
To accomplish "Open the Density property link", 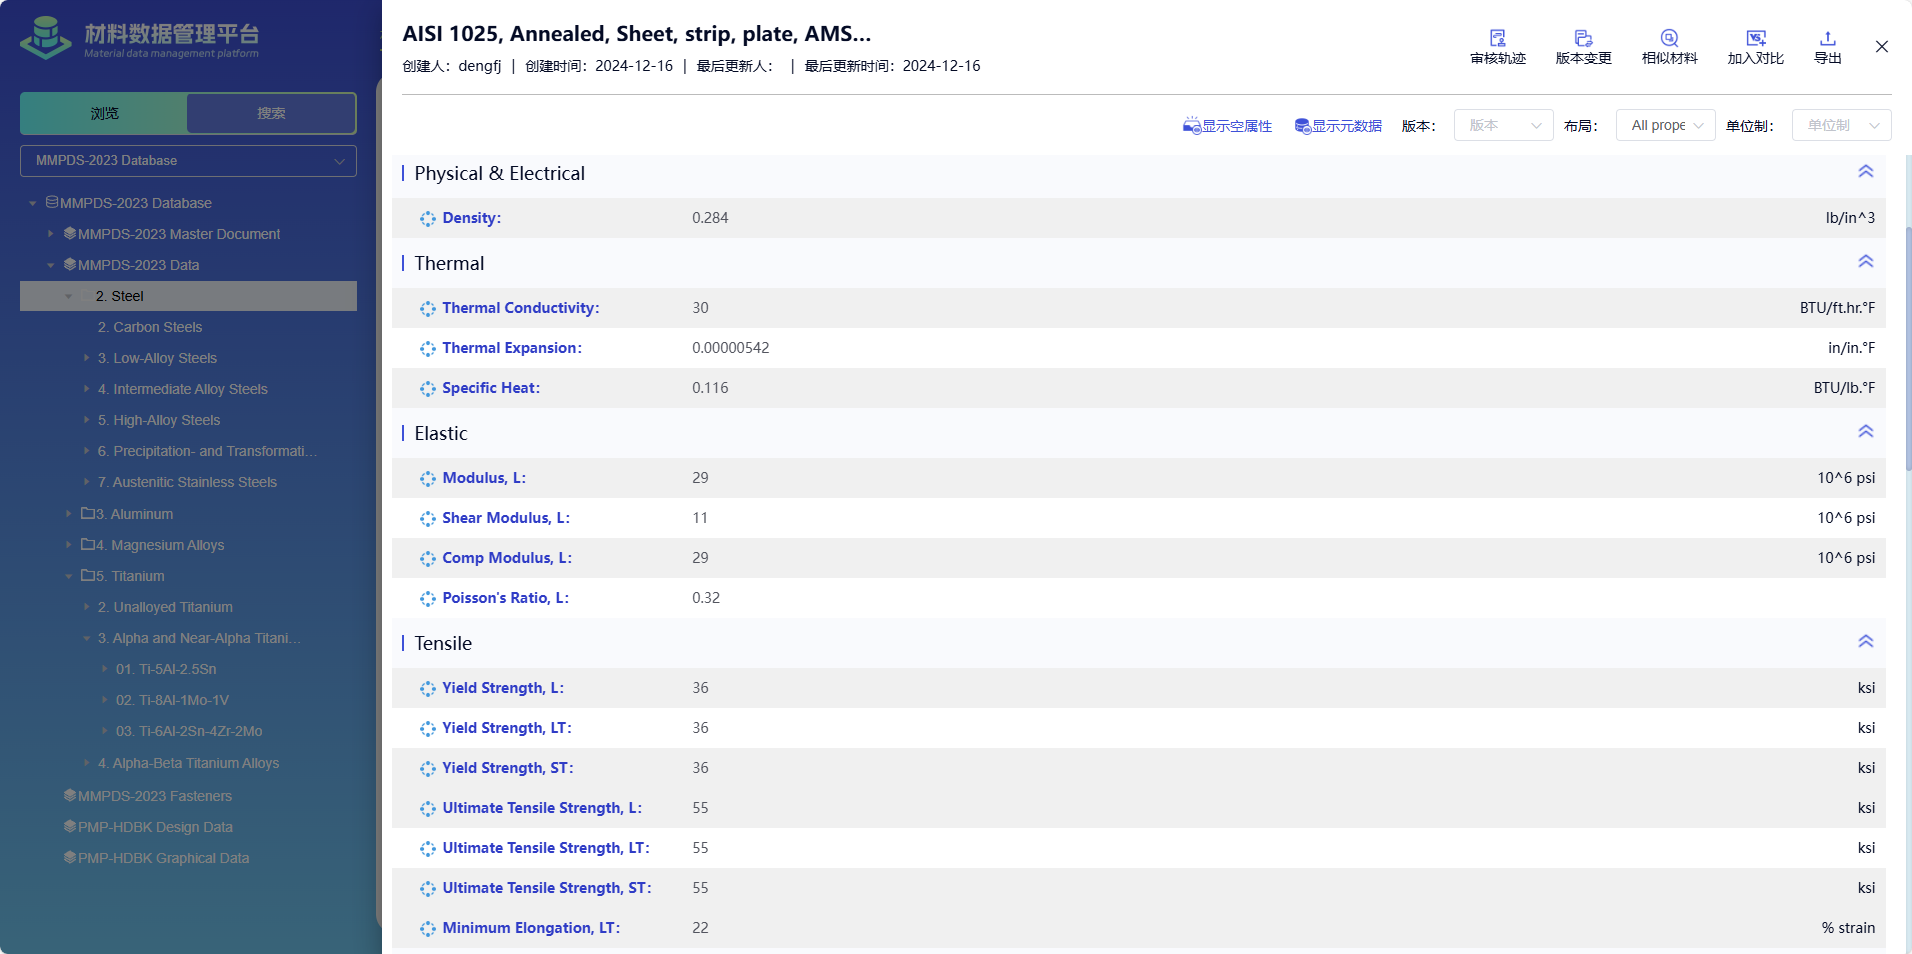I will pos(472,218).
